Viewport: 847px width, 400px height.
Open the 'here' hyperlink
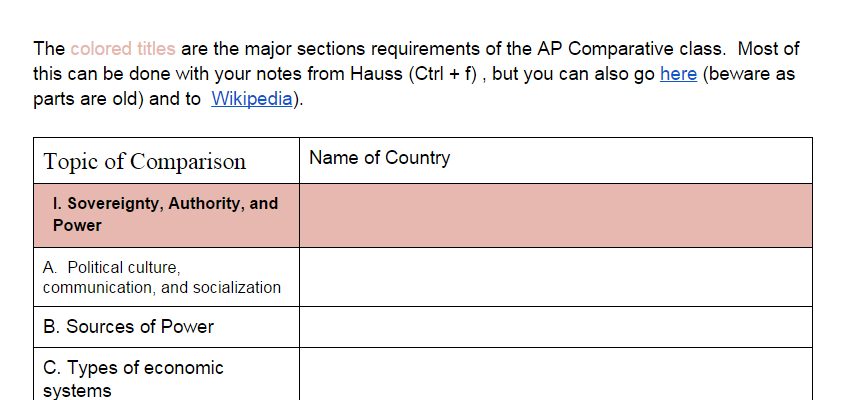click(x=678, y=74)
